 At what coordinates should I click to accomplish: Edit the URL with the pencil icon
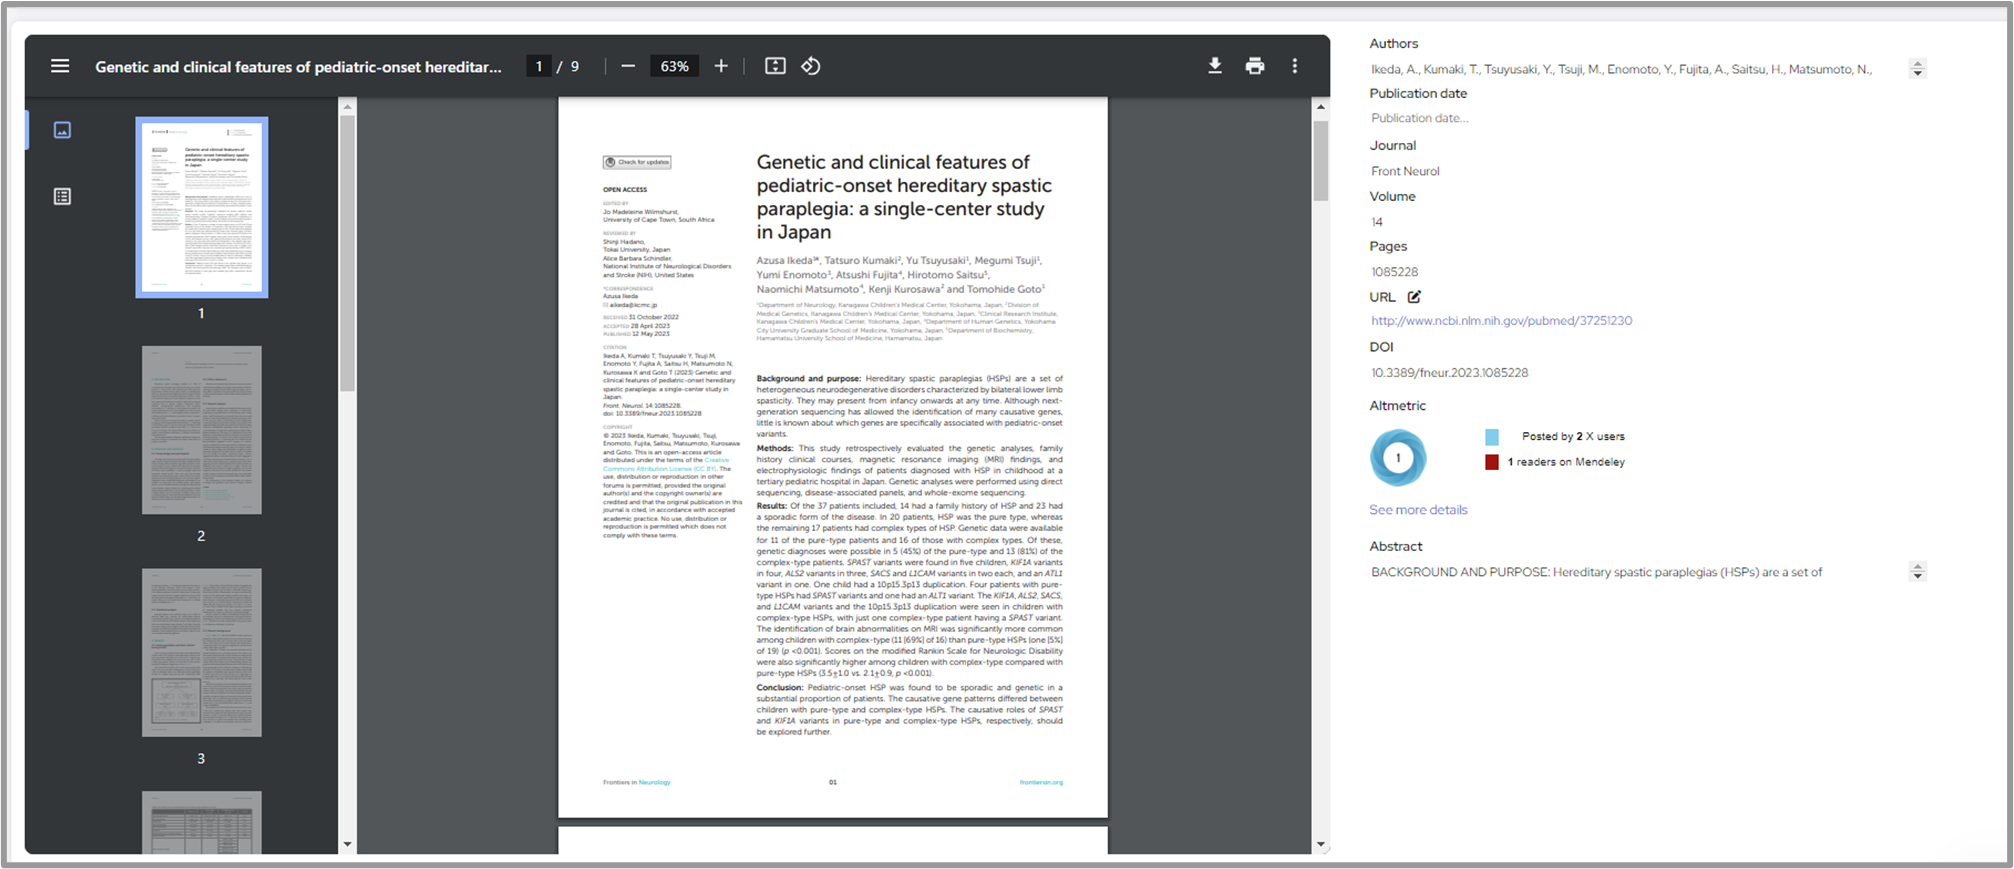pyautogui.click(x=1414, y=297)
